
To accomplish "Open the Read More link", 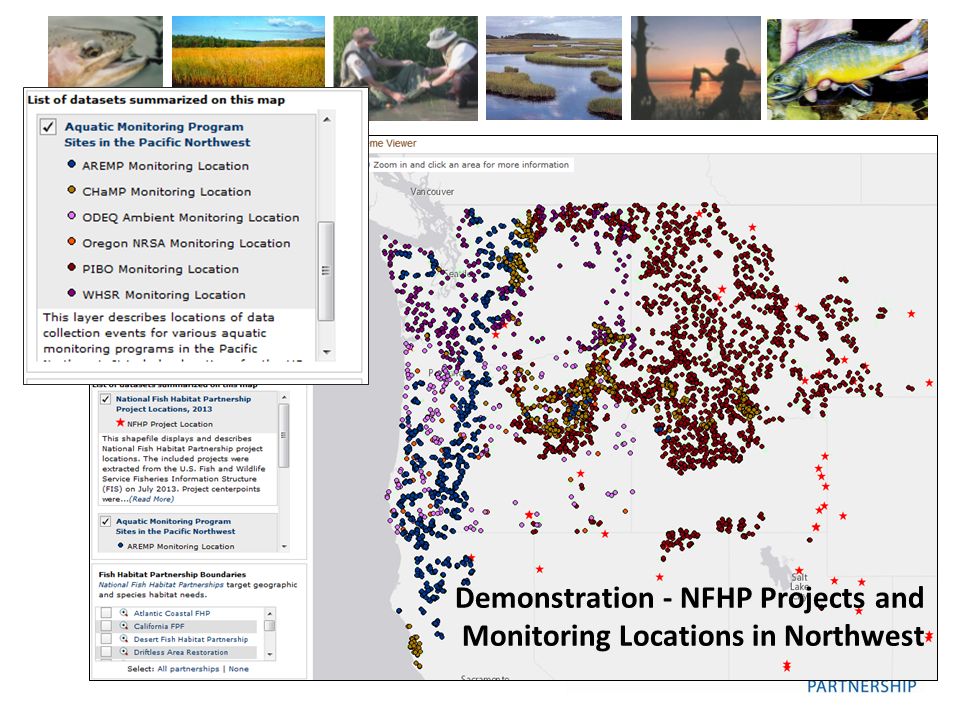I will (151, 499).
